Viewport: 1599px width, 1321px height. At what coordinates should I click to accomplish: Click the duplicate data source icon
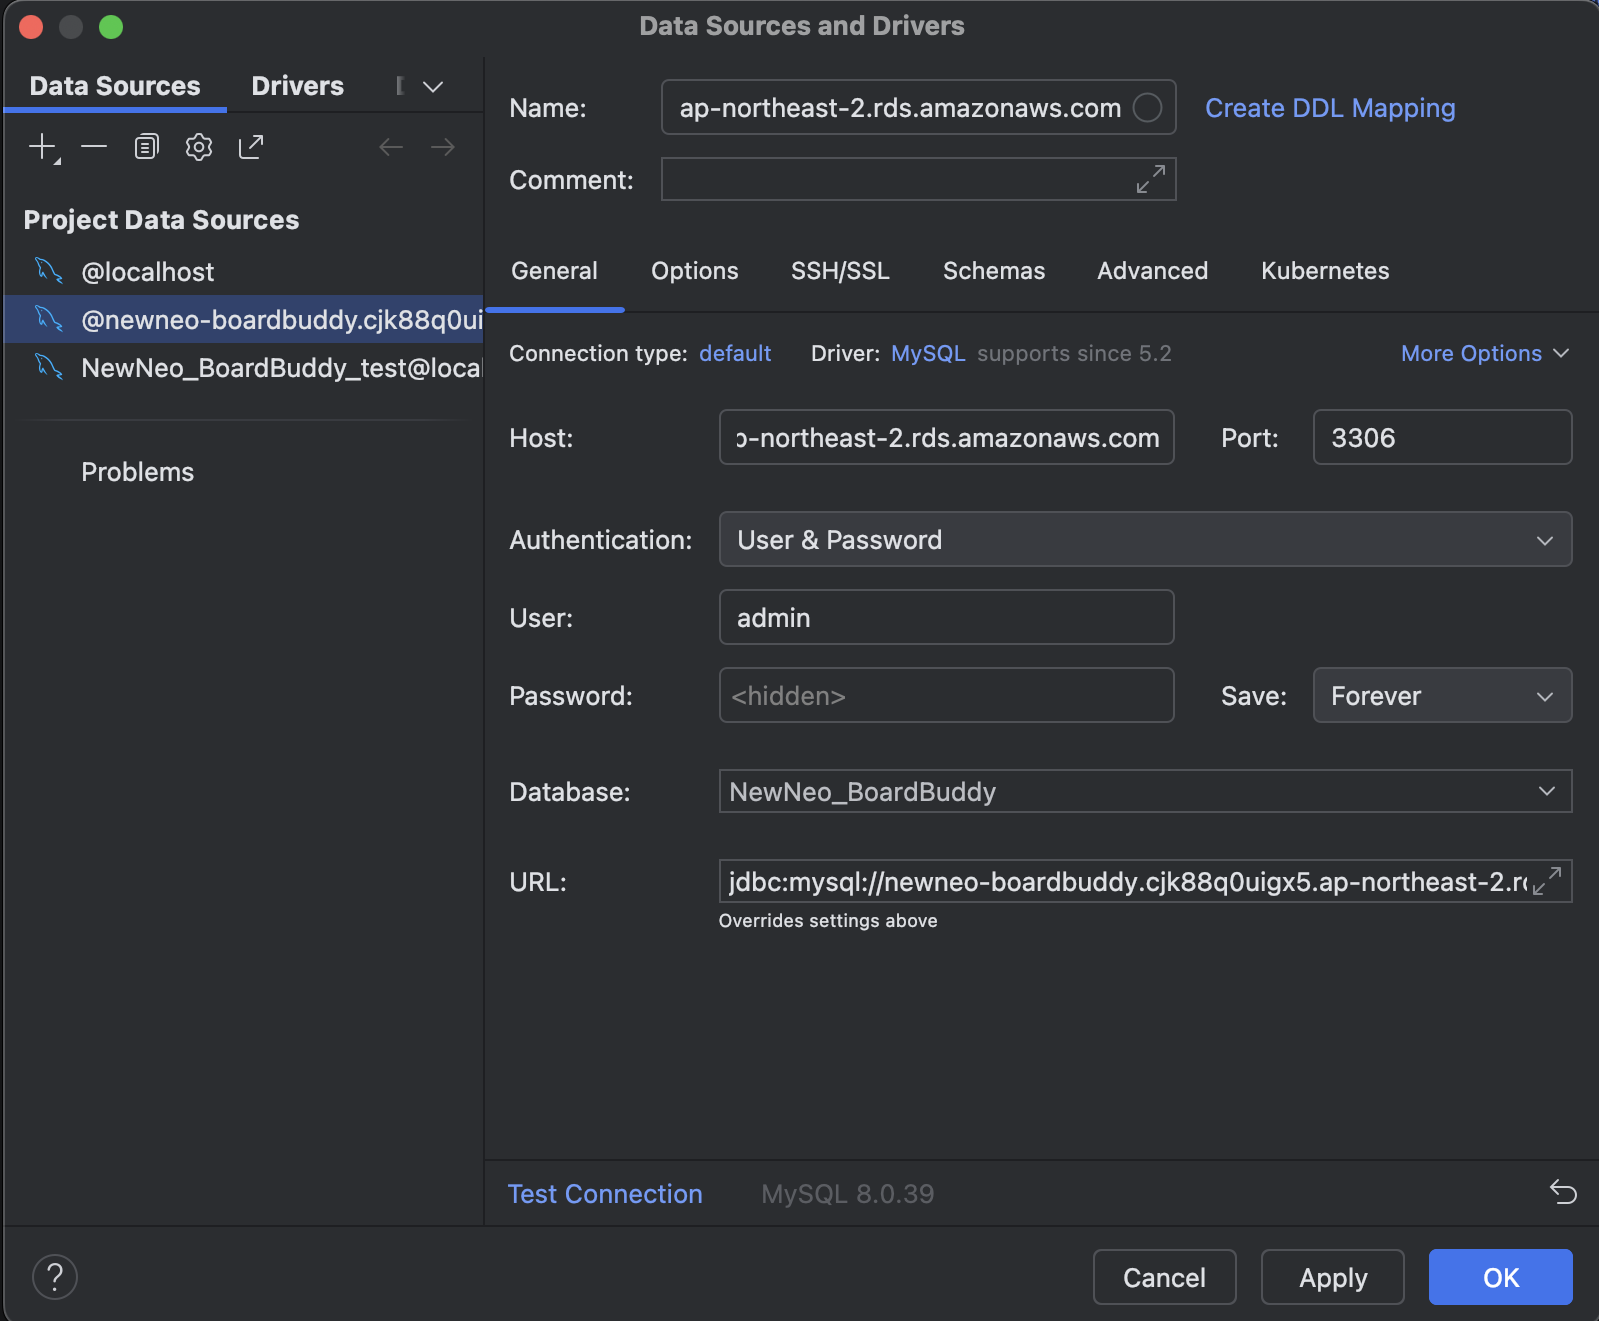click(147, 147)
